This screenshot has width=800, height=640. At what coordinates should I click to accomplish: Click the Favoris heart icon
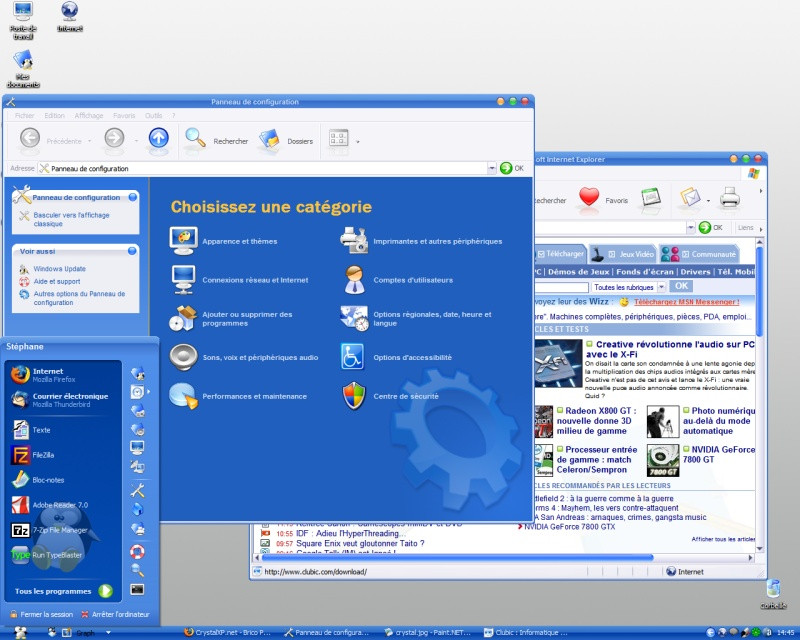tap(589, 198)
